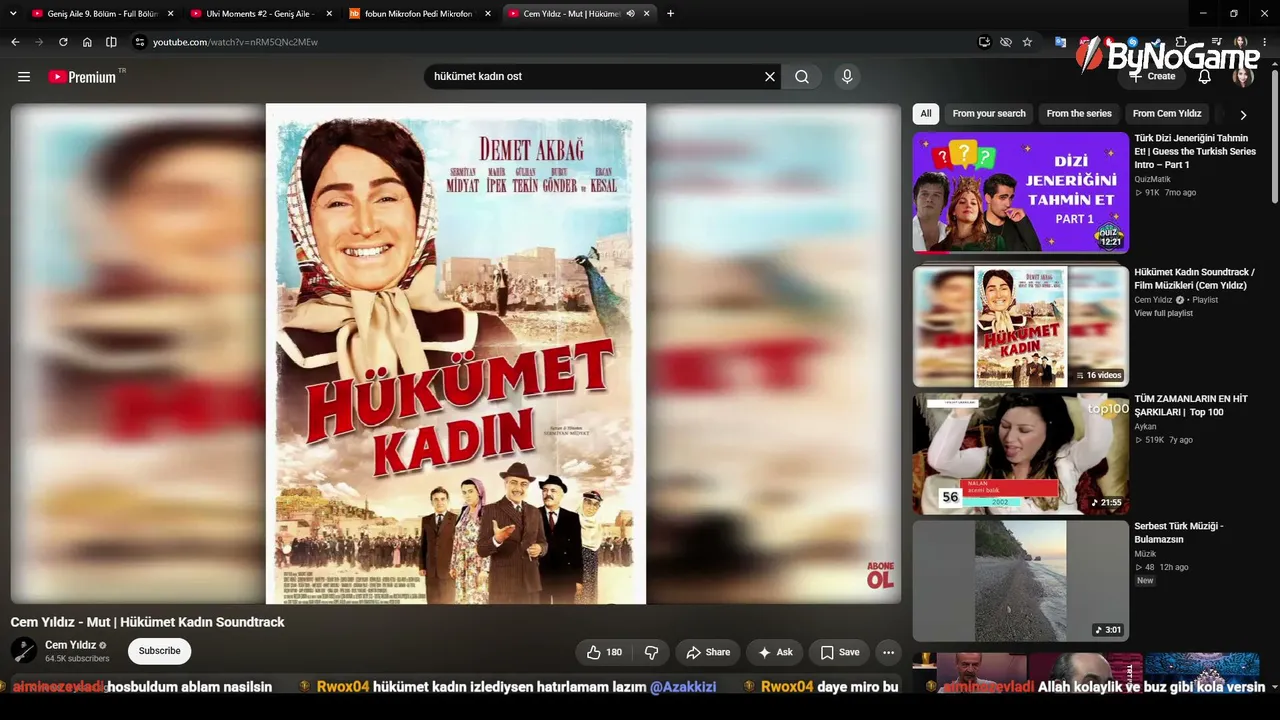
Task: Focus the YouTube search field
Action: [x=594, y=77]
